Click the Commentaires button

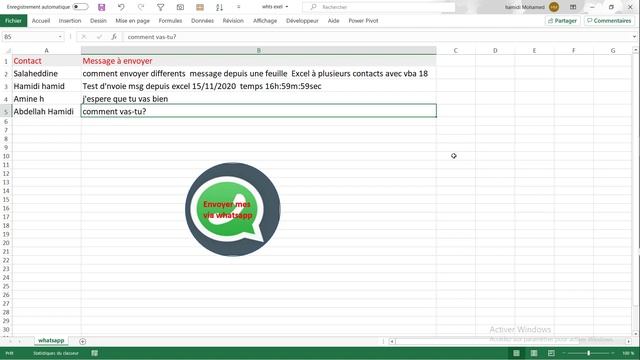[x=609, y=20]
